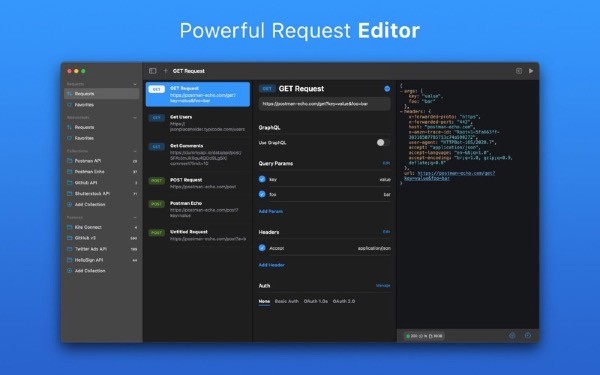Collapse the sidebar section chevron above Kite Connect
This screenshot has width=600, height=375.
pyautogui.click(x=135, y=217)
